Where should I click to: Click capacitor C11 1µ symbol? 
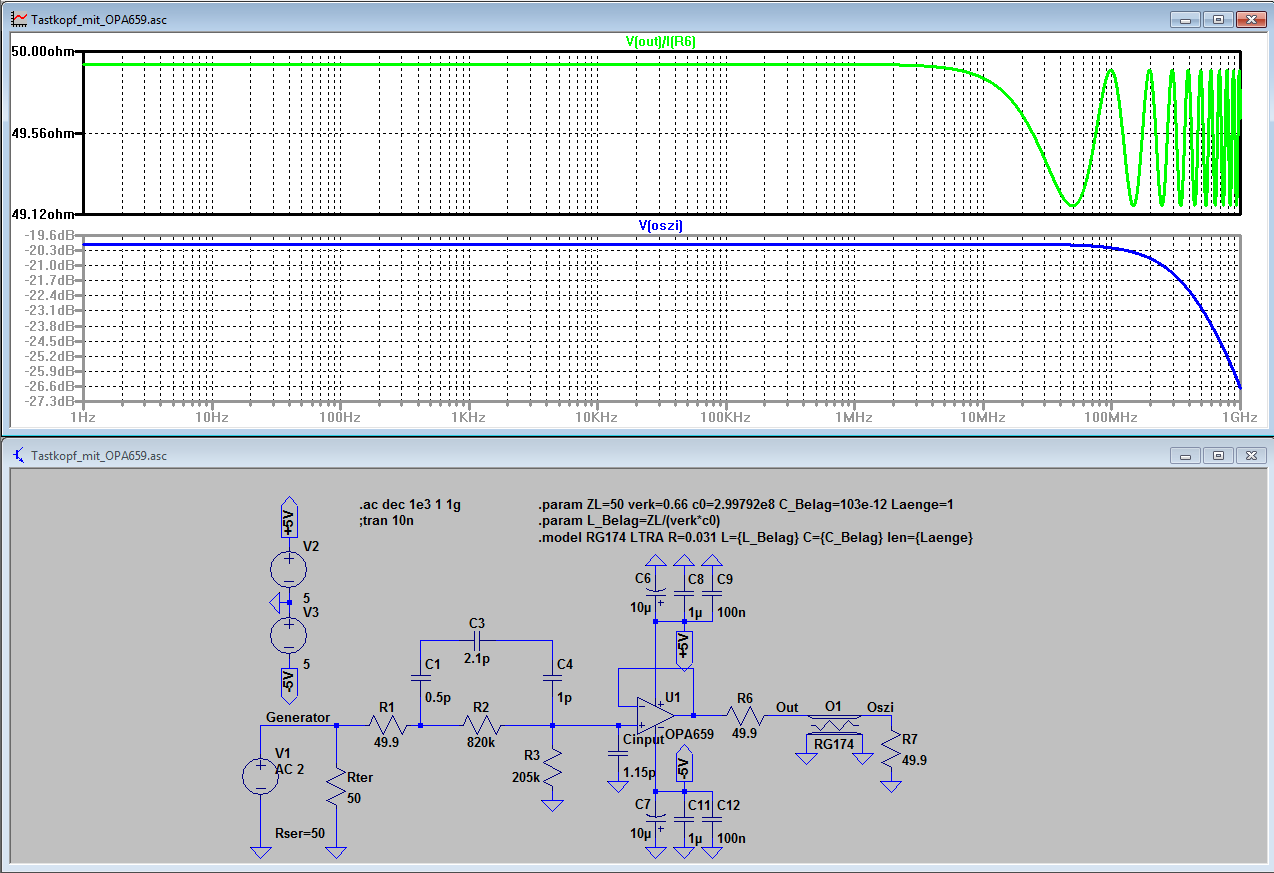[683, 820]
